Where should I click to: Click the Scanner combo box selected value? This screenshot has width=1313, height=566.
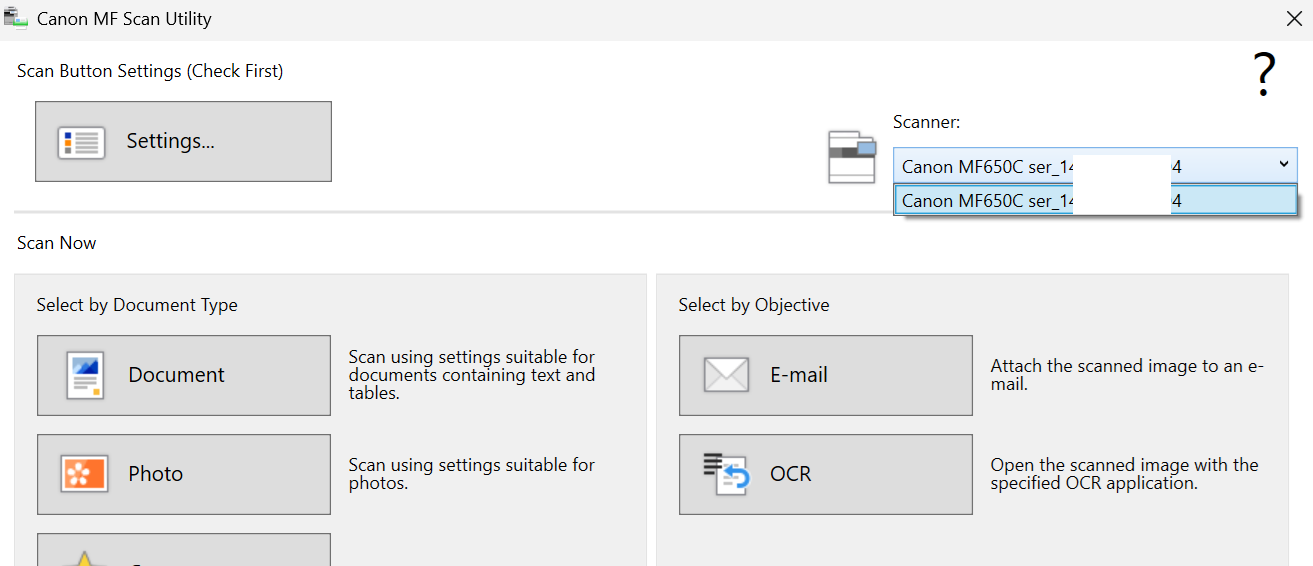pyautogui.click(x=1040, y=166)
